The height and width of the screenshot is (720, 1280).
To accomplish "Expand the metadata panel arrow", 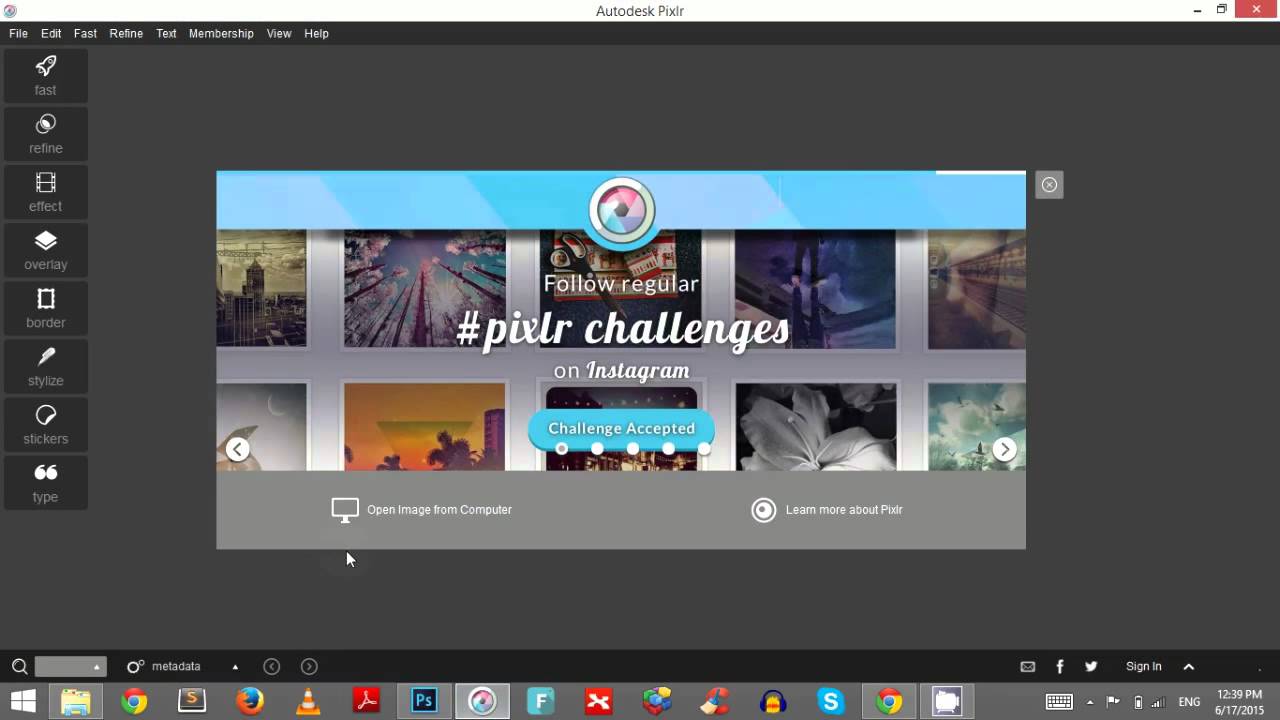I will point(235,667).
